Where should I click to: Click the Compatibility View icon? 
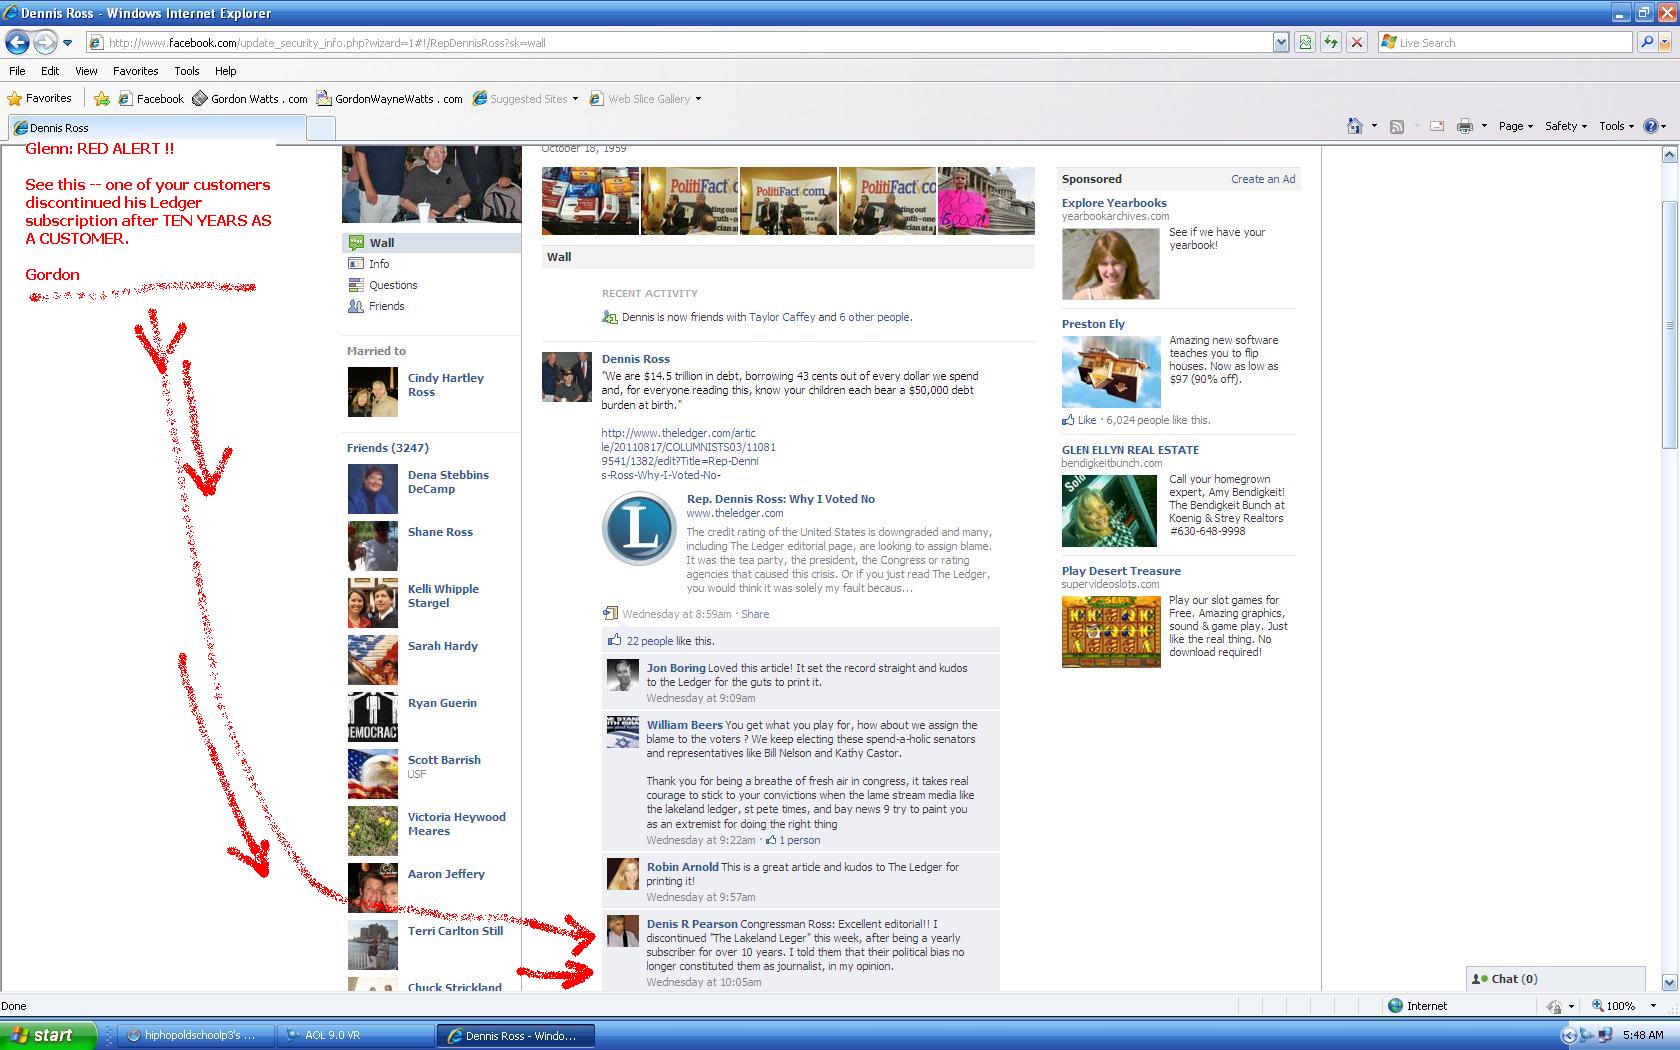click(x=1305, y=42)
